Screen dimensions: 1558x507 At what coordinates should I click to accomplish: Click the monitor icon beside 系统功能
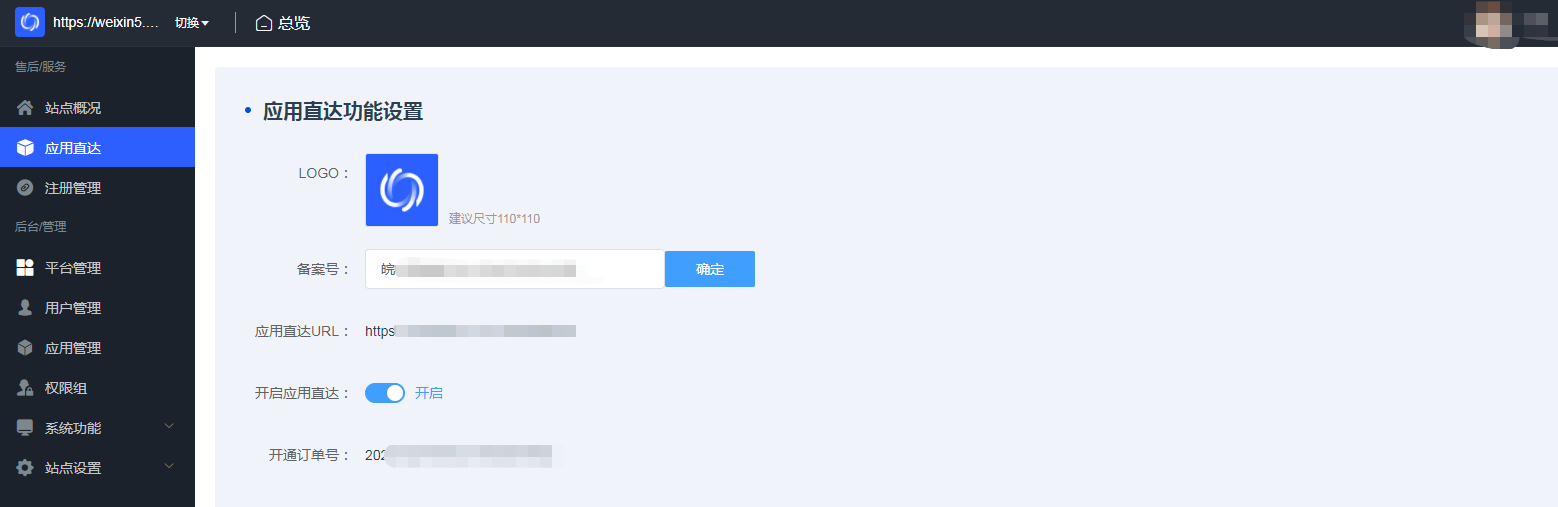25,427
